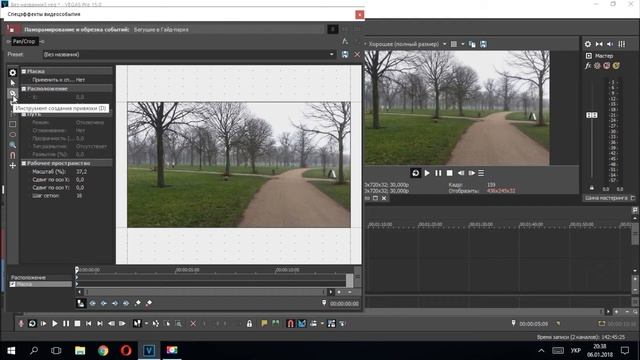Open Opera browser from taskbar
The width and height of the screenshot is (640, 360).
pos(126,351)
